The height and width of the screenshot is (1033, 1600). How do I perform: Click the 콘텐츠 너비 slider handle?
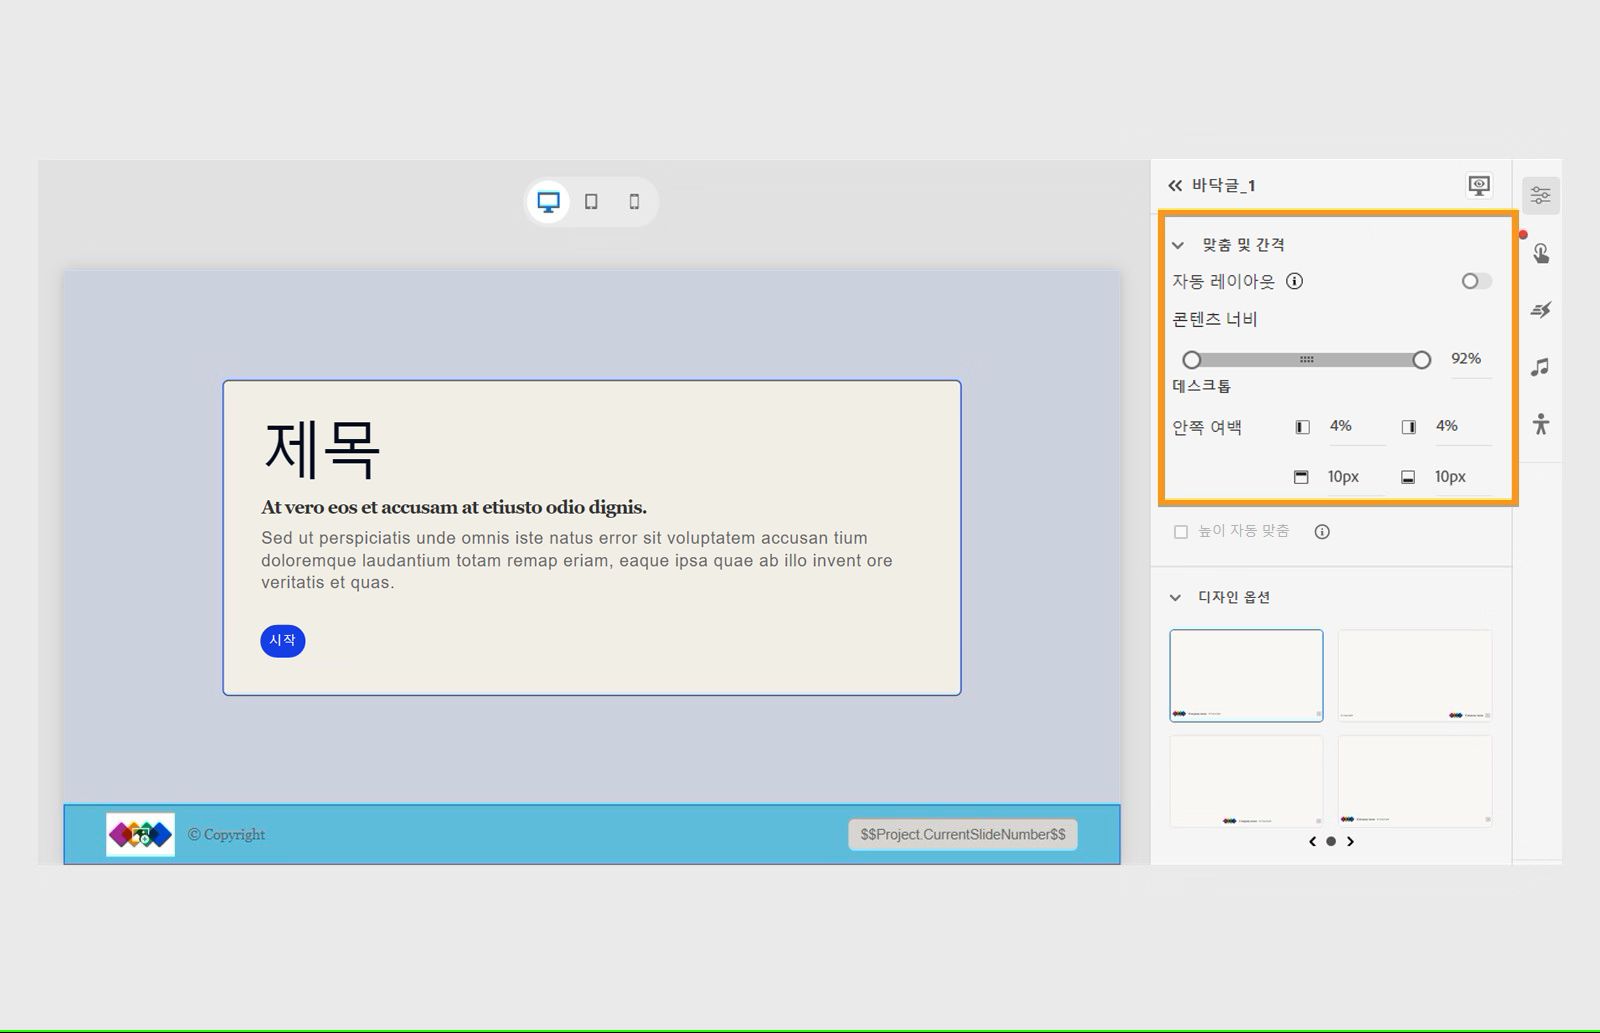1422,359
